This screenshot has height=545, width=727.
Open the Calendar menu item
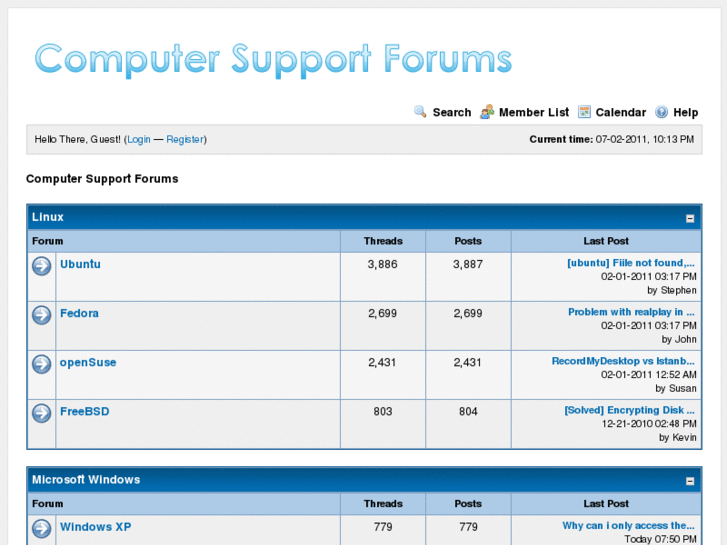point(620,112)
